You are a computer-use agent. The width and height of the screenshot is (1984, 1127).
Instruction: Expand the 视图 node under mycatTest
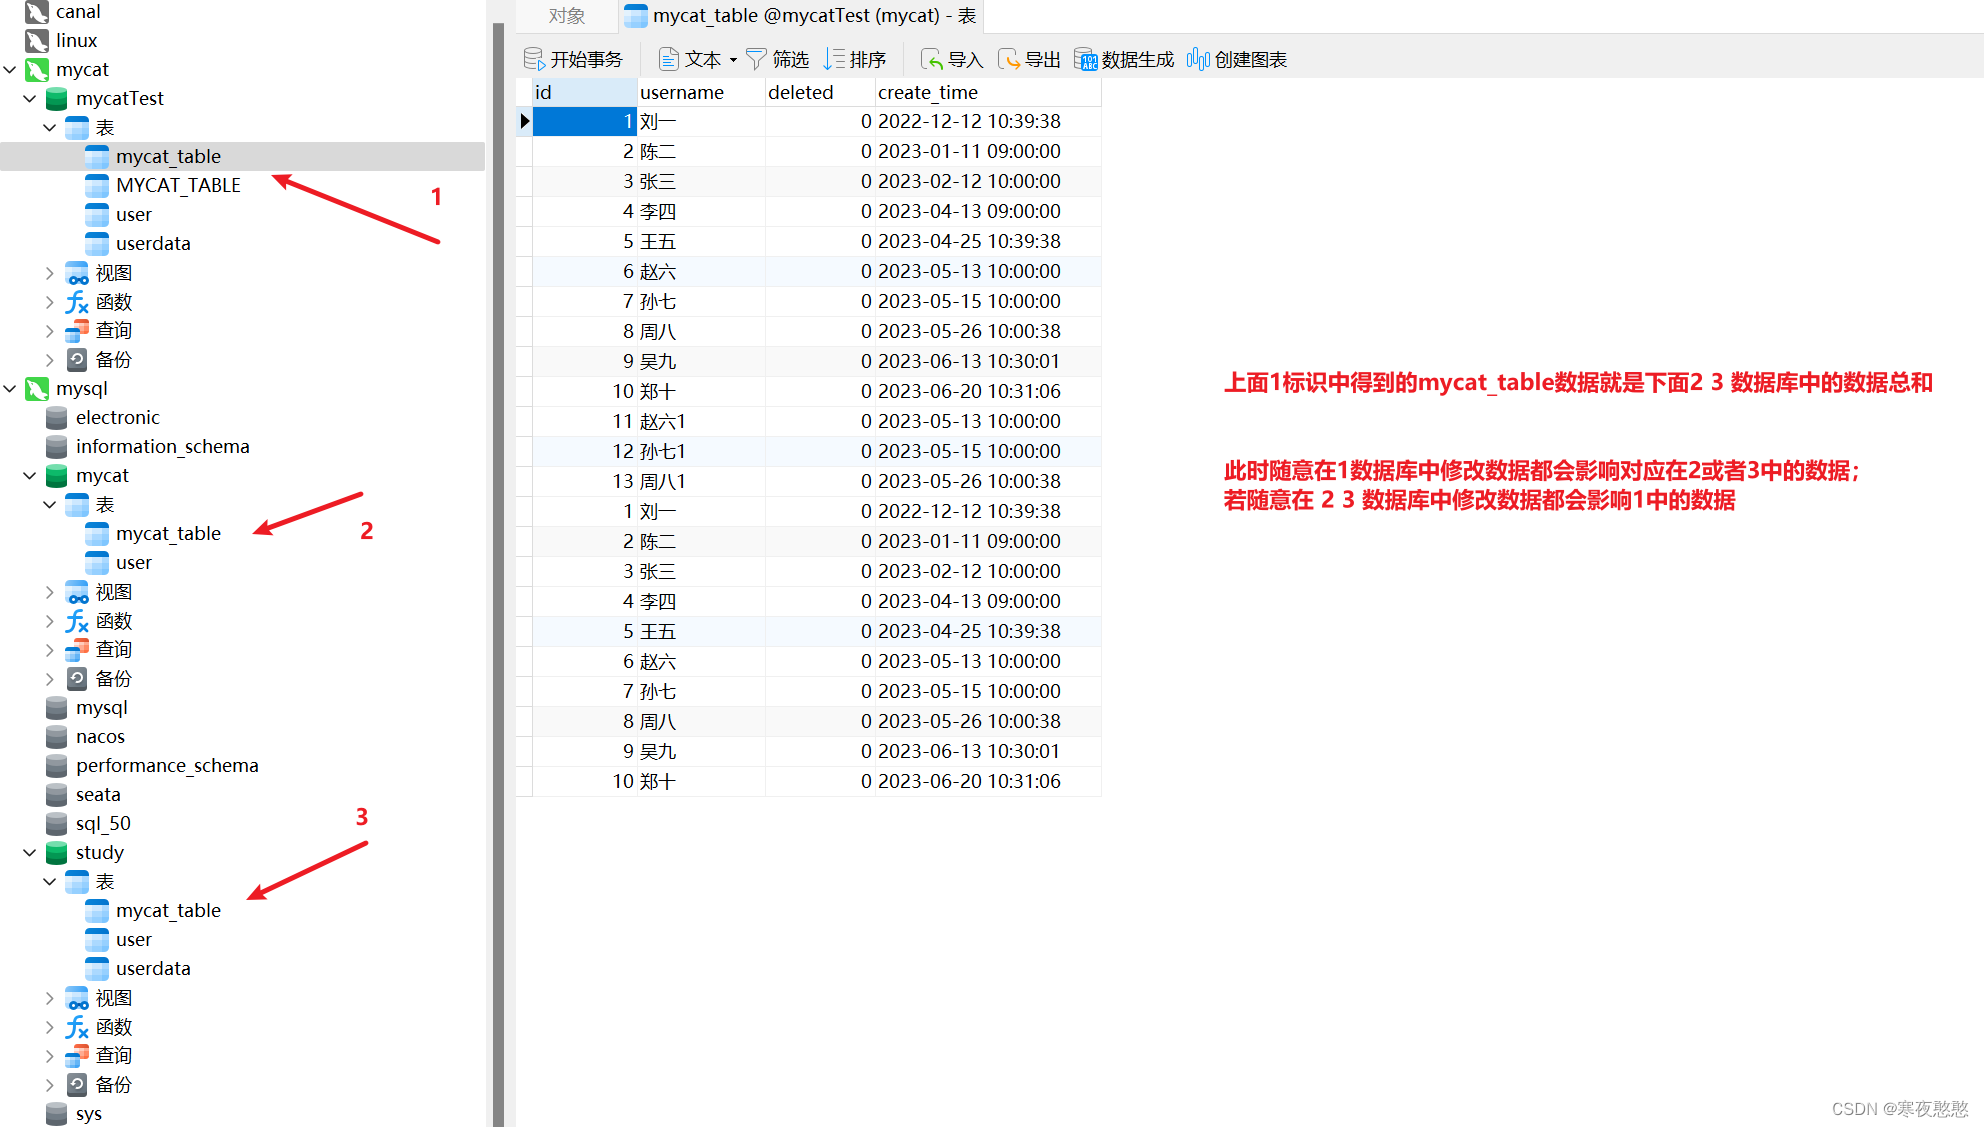pos(49,272)
